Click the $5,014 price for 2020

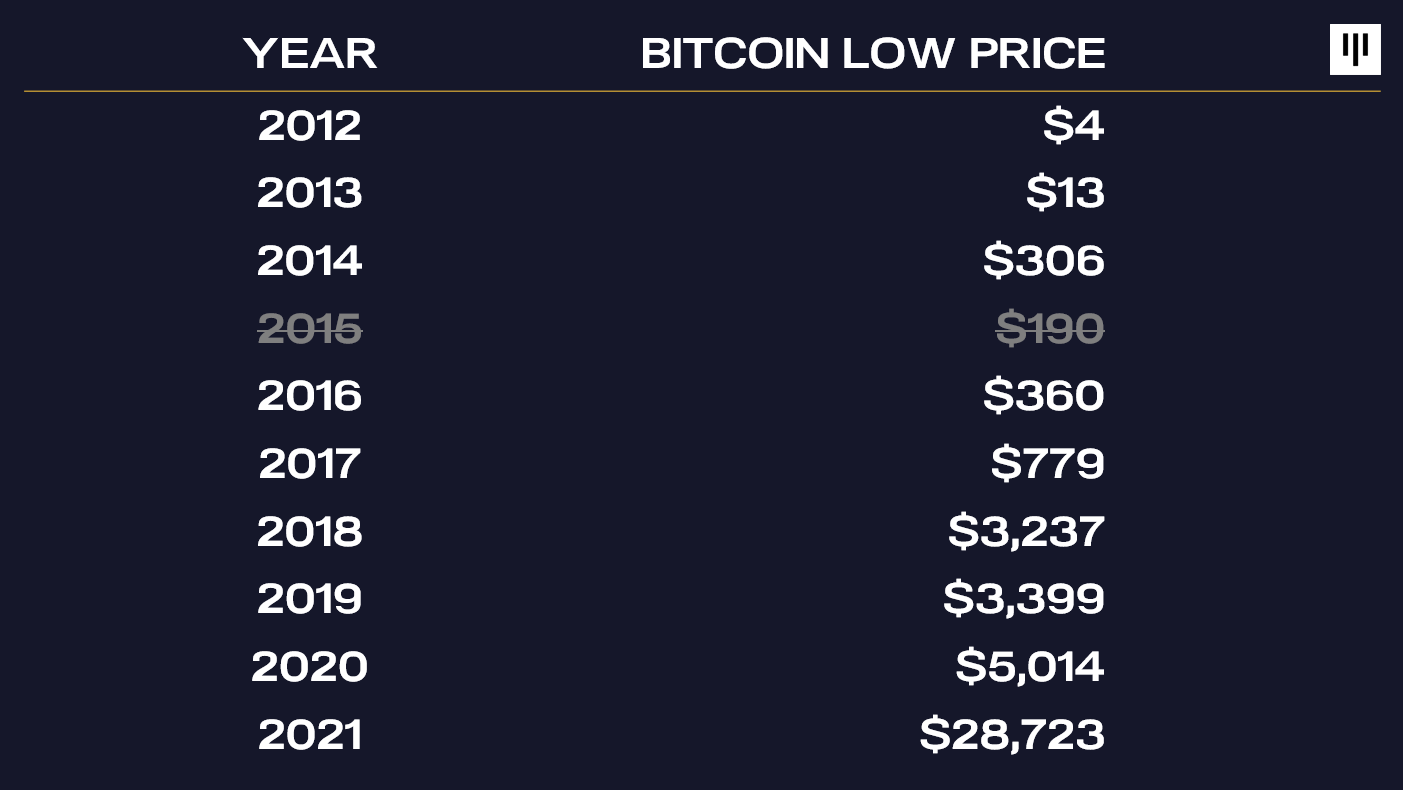[1030, 666]
